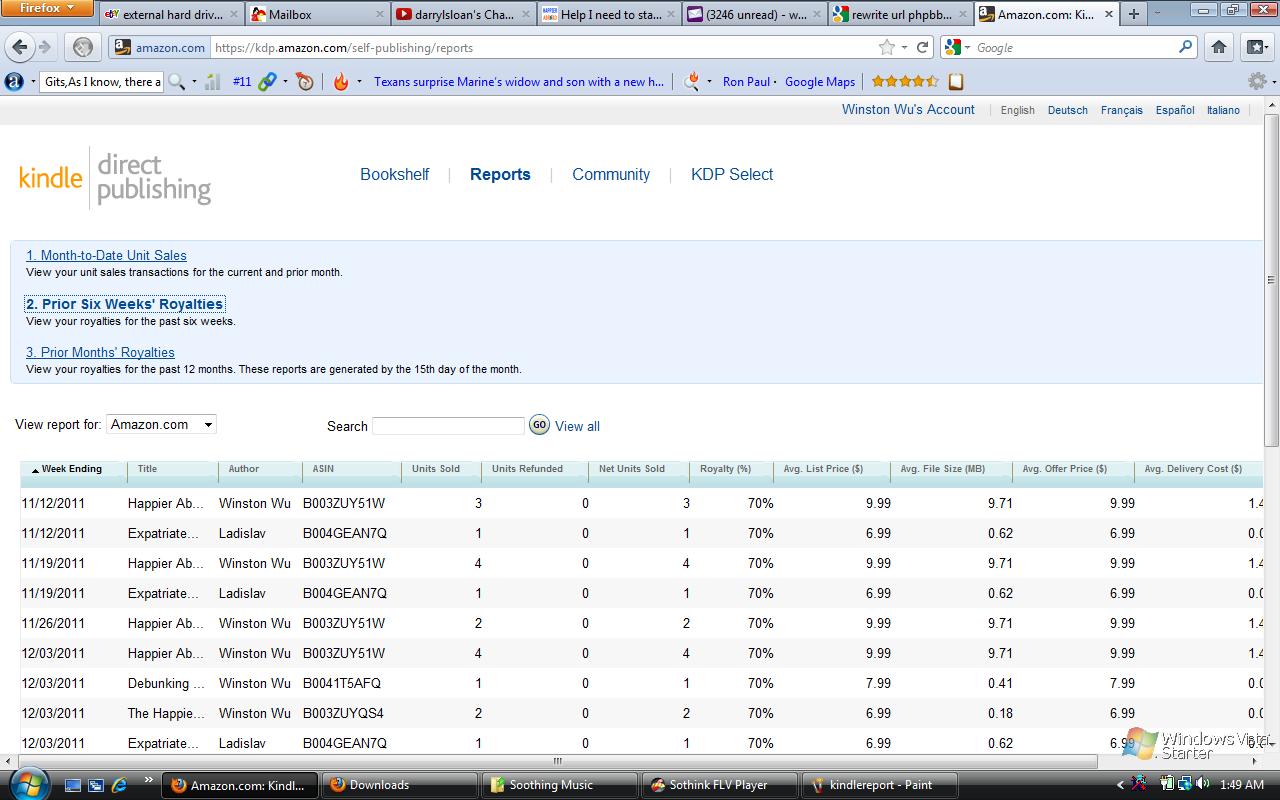This screenshot has height=800, width=1280.
Task: Open the Firefox menu button
Action: click(x=46, y=8)
